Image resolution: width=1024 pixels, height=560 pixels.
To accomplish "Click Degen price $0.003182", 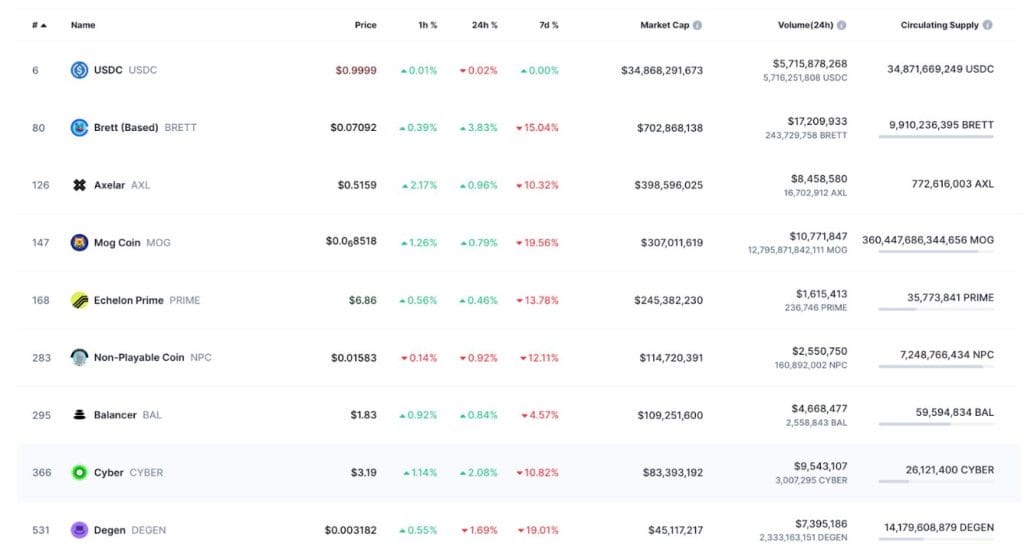I will (x=351, y=530).
